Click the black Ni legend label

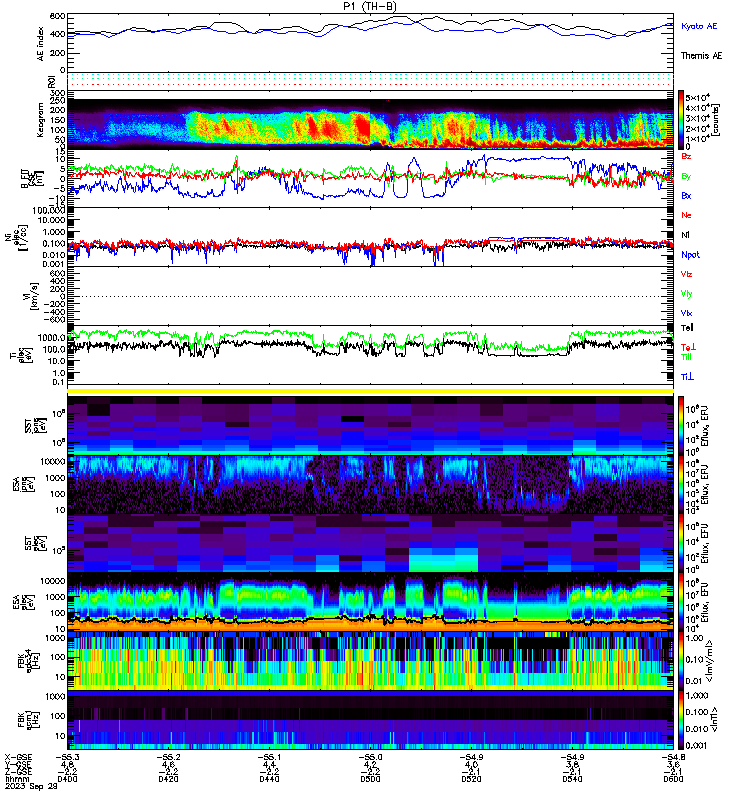685,235
